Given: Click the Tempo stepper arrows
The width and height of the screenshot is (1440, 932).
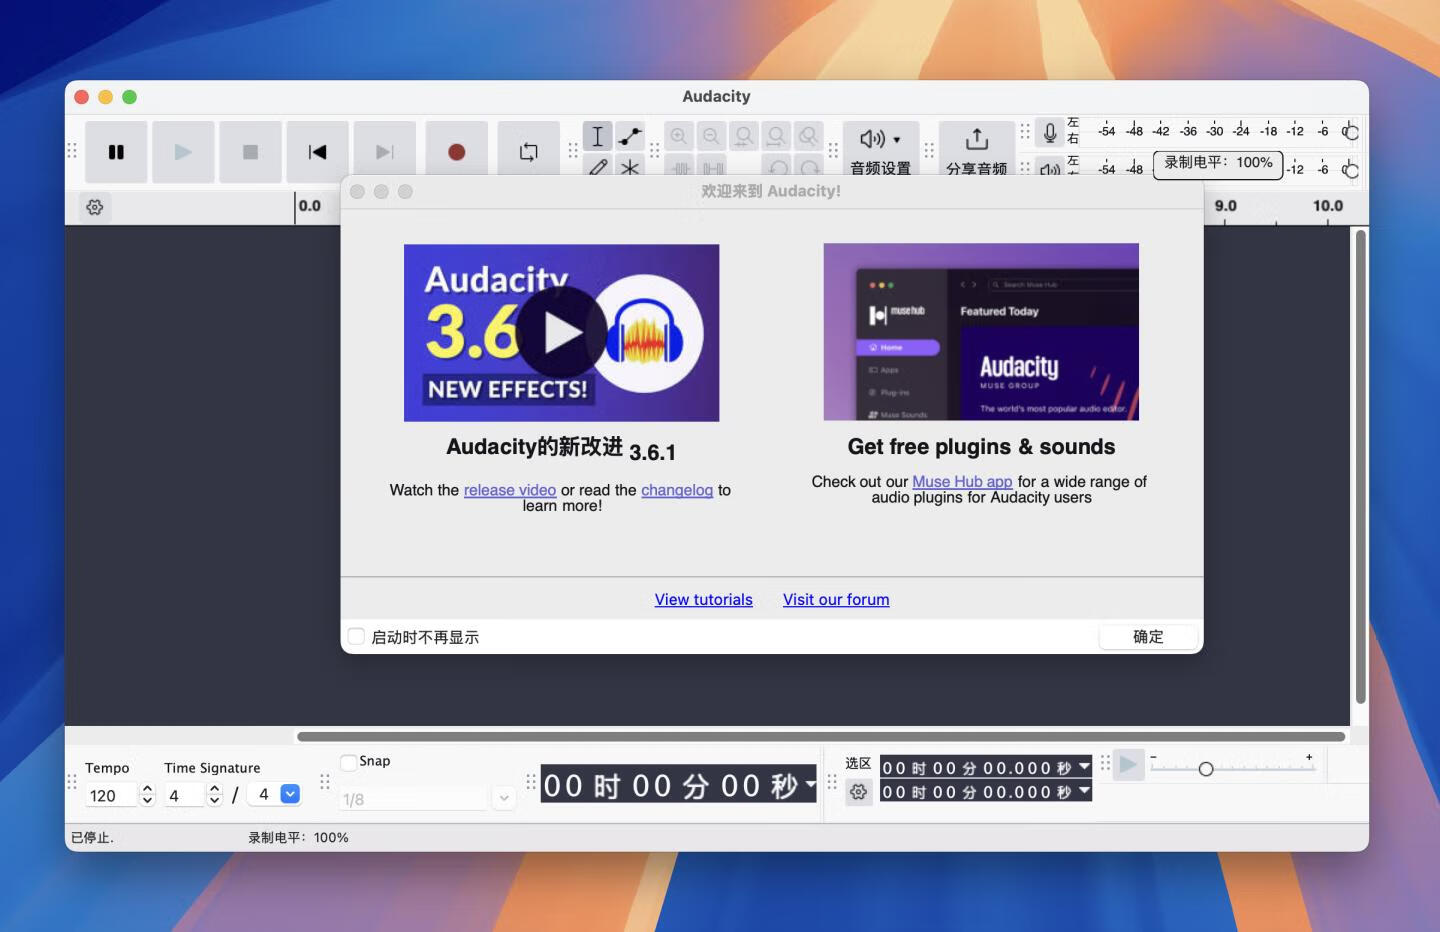Looking at the screenshot, I should pos(147,795).
